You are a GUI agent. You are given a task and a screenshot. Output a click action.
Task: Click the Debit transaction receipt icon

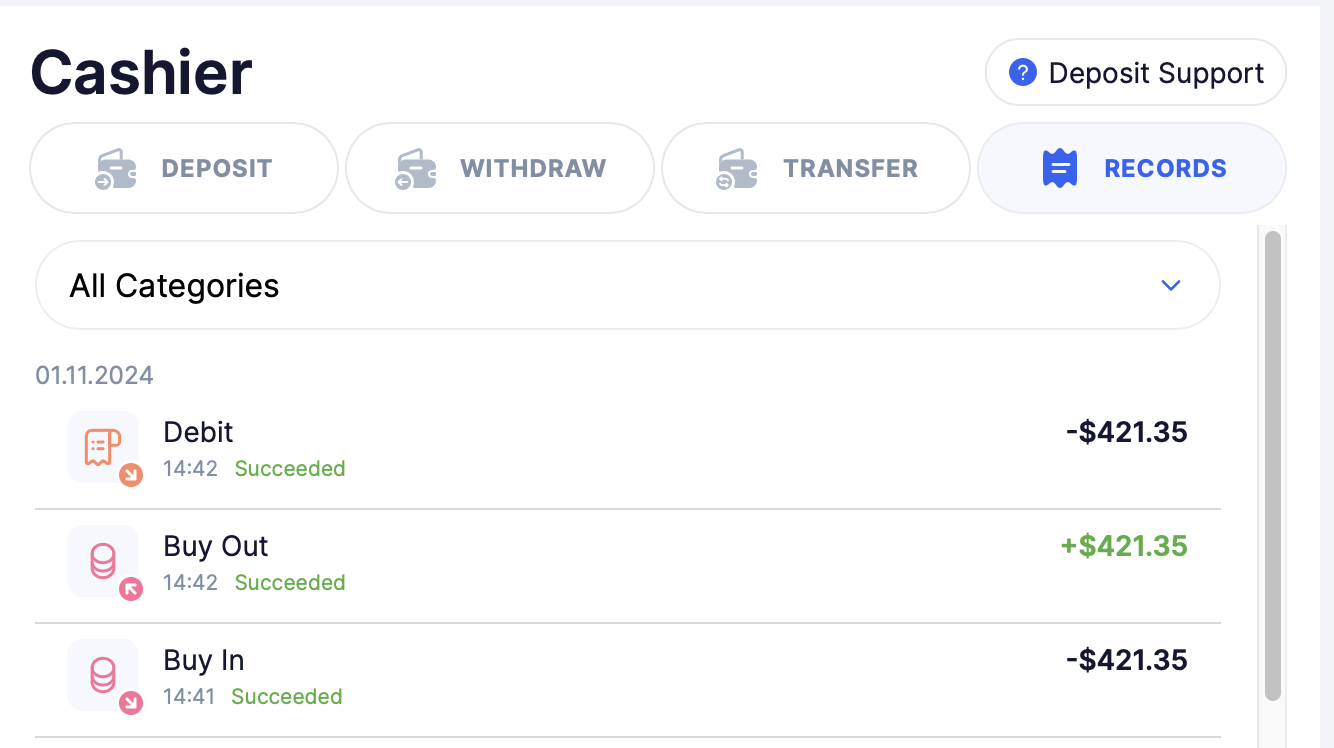103,447
